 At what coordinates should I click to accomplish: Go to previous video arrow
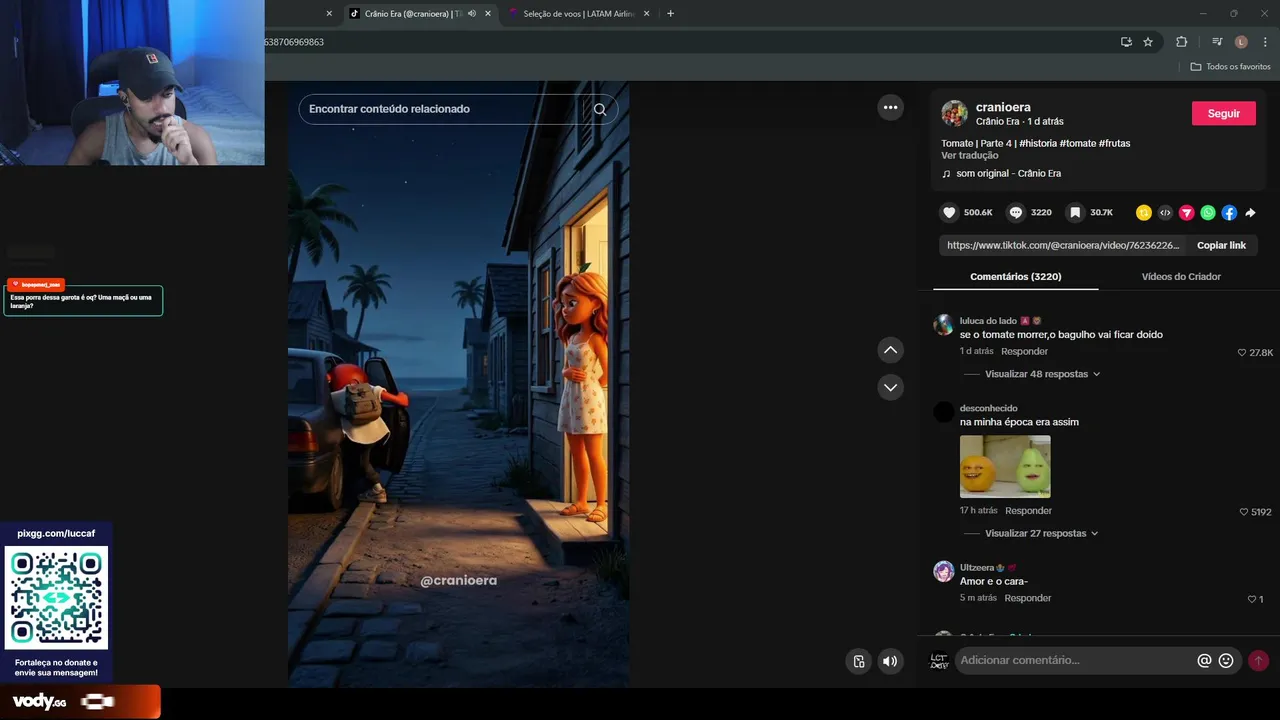(x=890, y=350)
